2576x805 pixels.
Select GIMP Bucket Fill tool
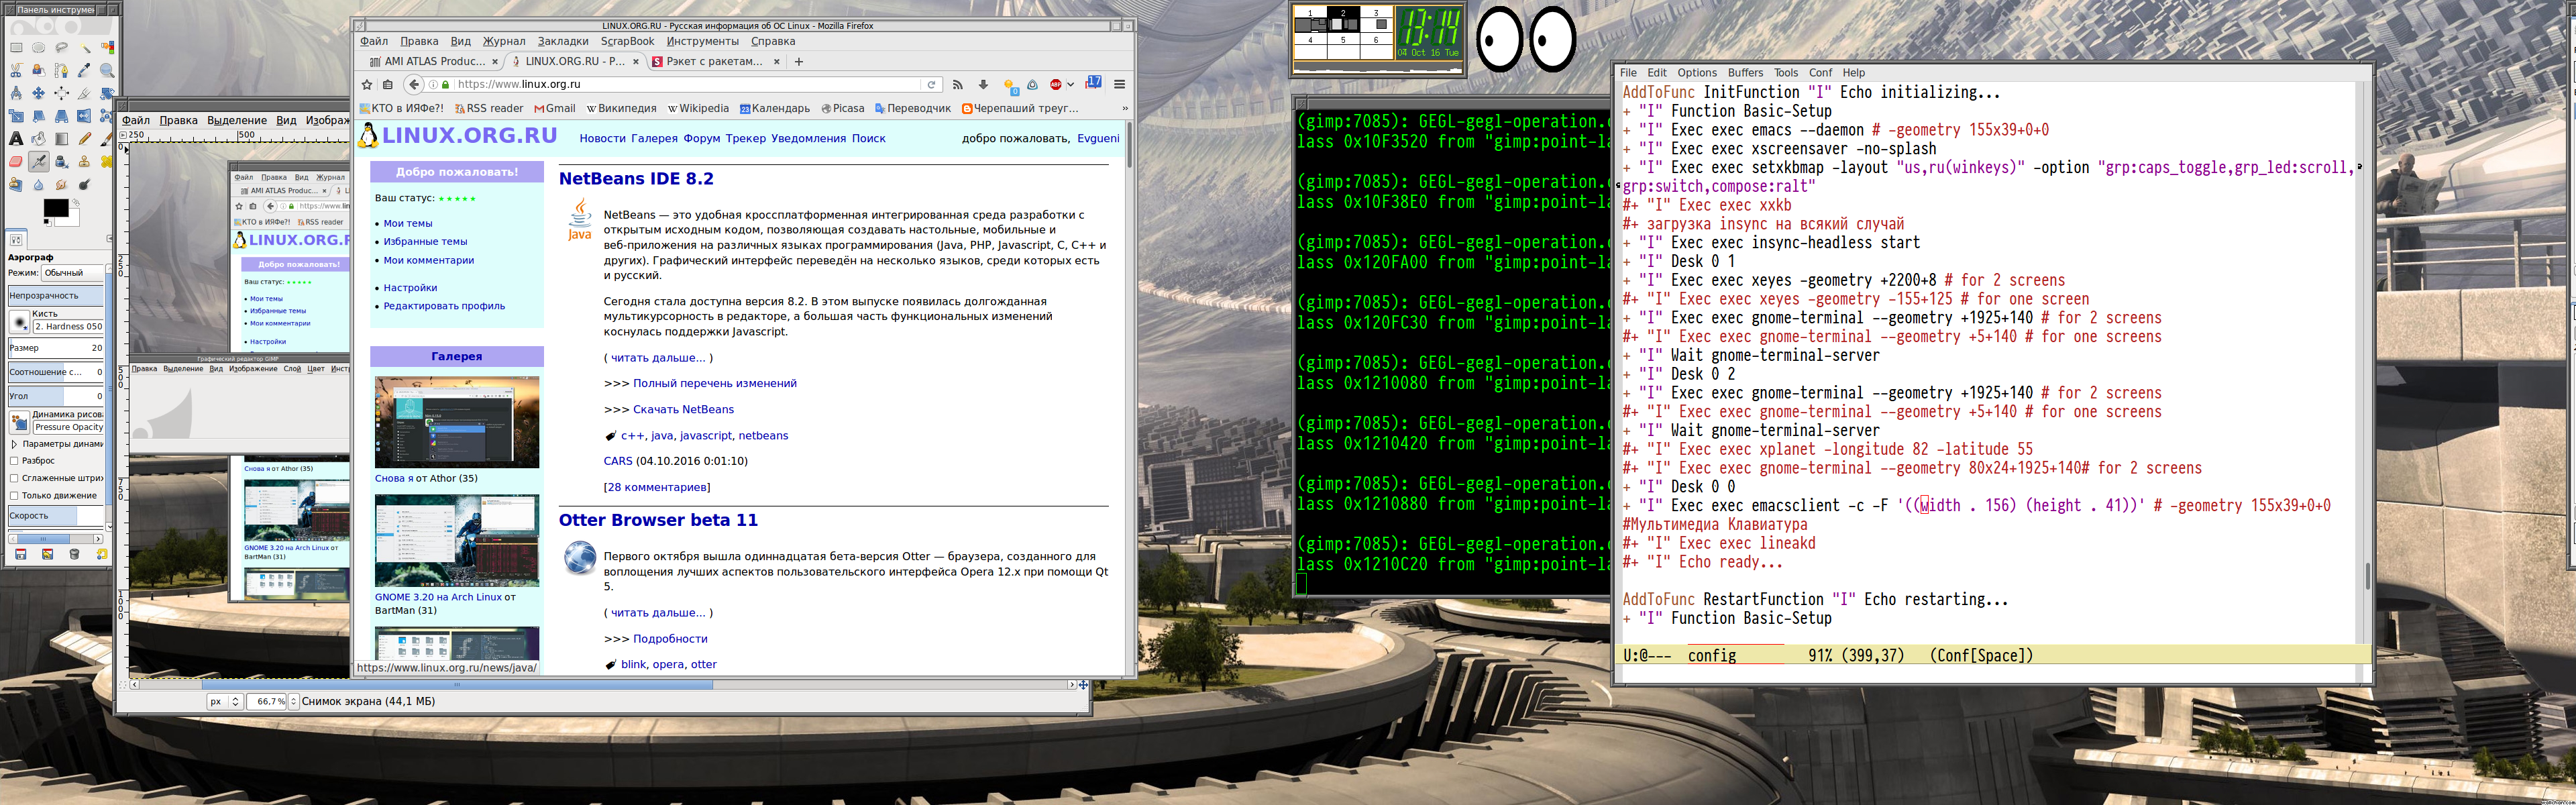coord(38,139)
